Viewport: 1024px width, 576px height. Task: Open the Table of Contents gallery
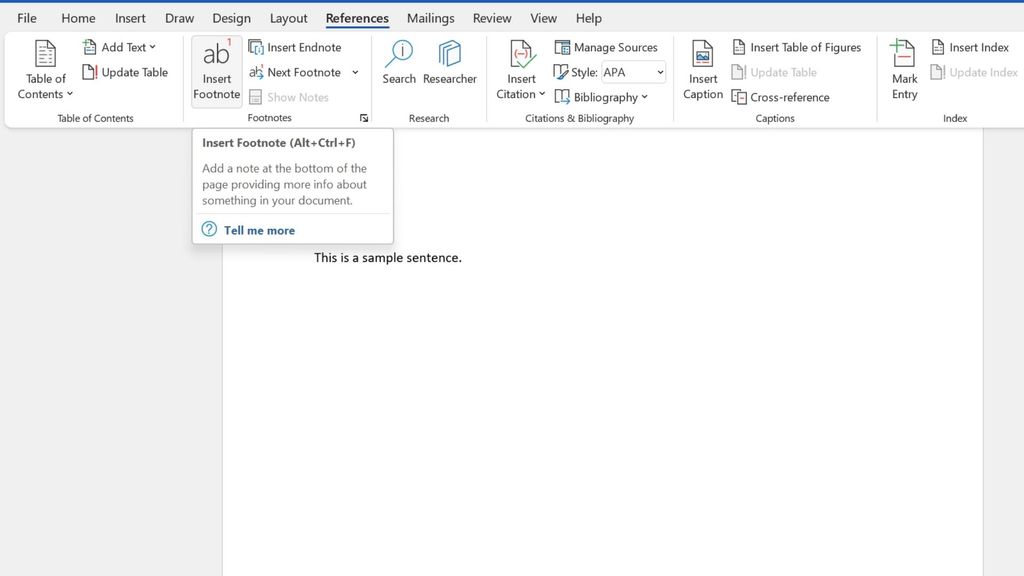click(44, 68)
